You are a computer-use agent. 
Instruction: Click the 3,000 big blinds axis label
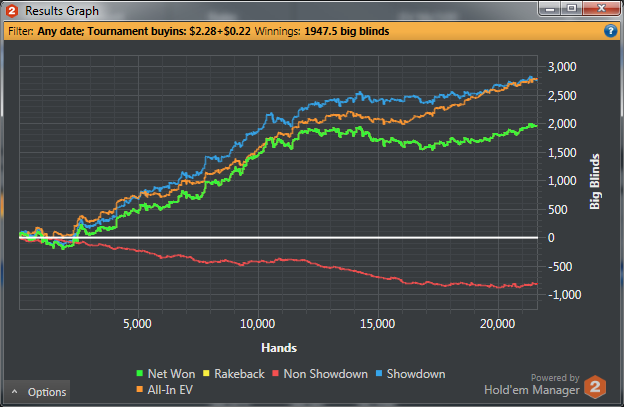pos(562,67)
